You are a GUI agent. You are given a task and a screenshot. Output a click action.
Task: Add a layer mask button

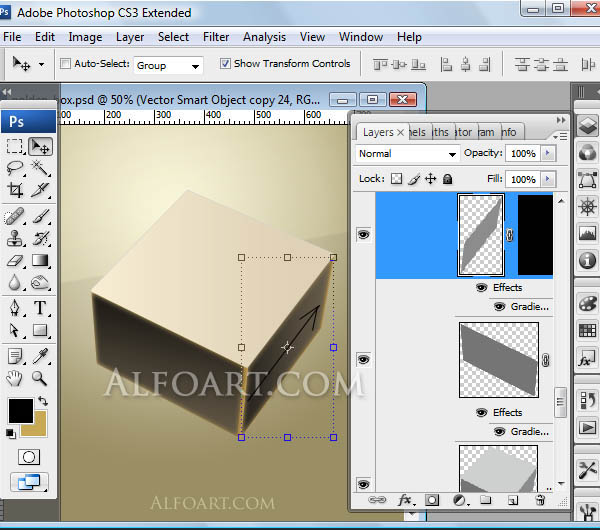(x=432, y=500)
